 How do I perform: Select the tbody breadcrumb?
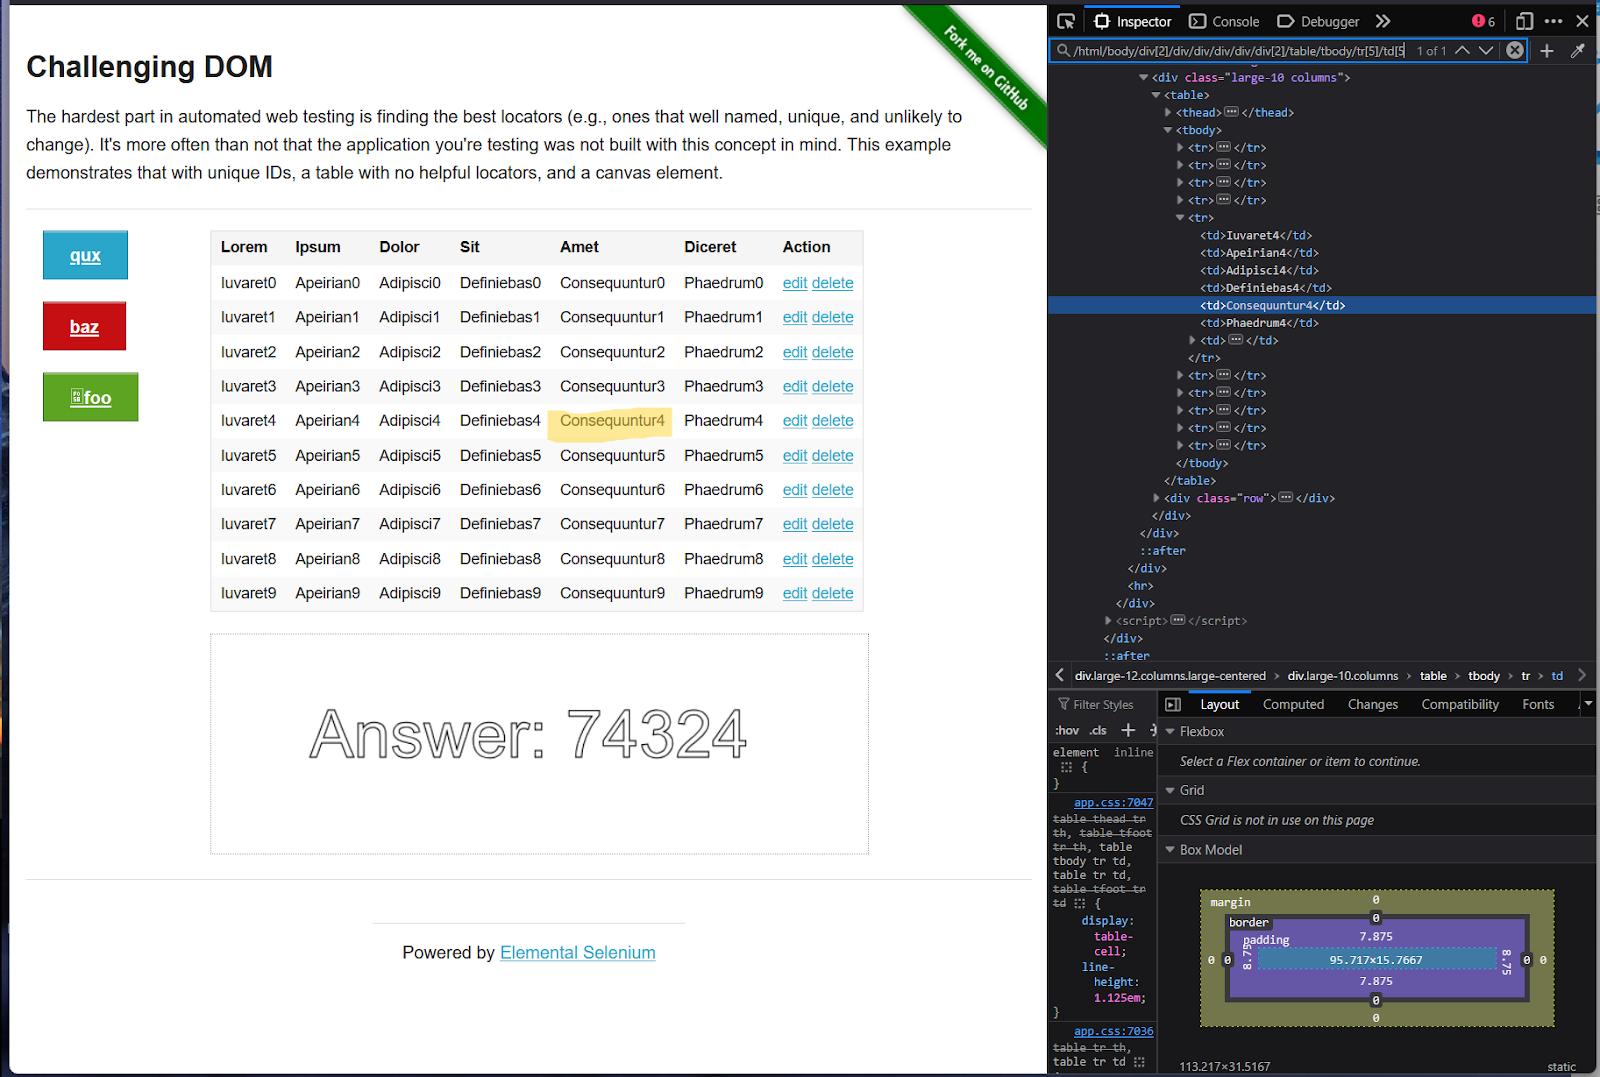1483,676
